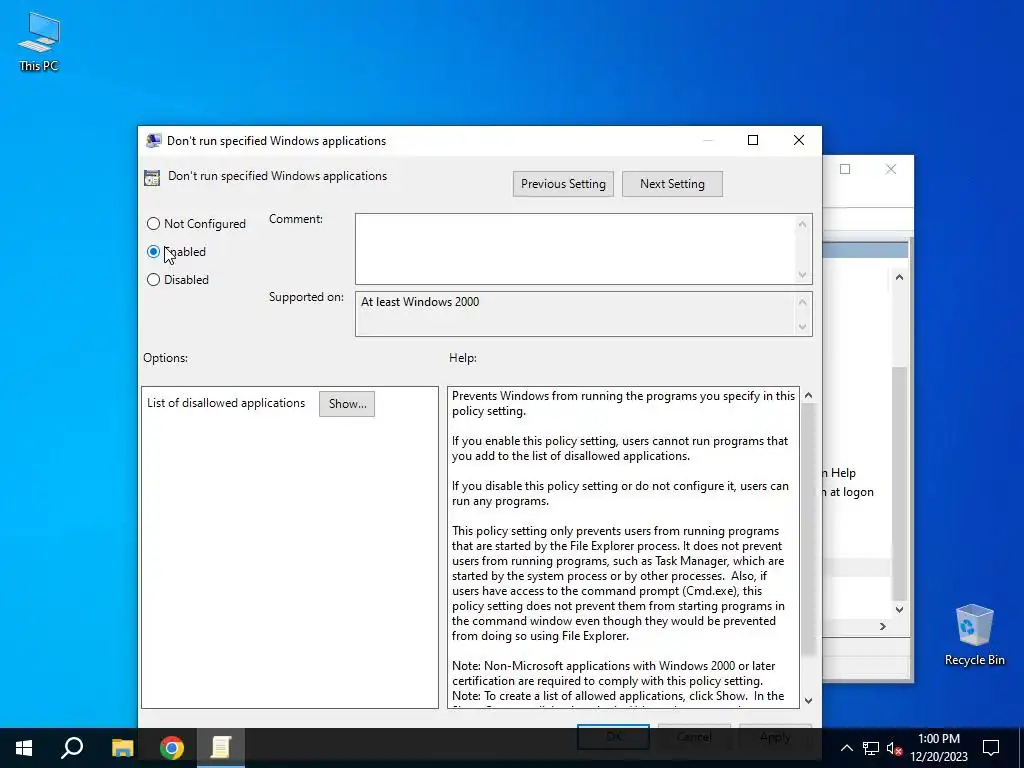The height and width of the screenshot is (768, 1024).
Task: Go to Next Setting
Action: pos(672,184)
